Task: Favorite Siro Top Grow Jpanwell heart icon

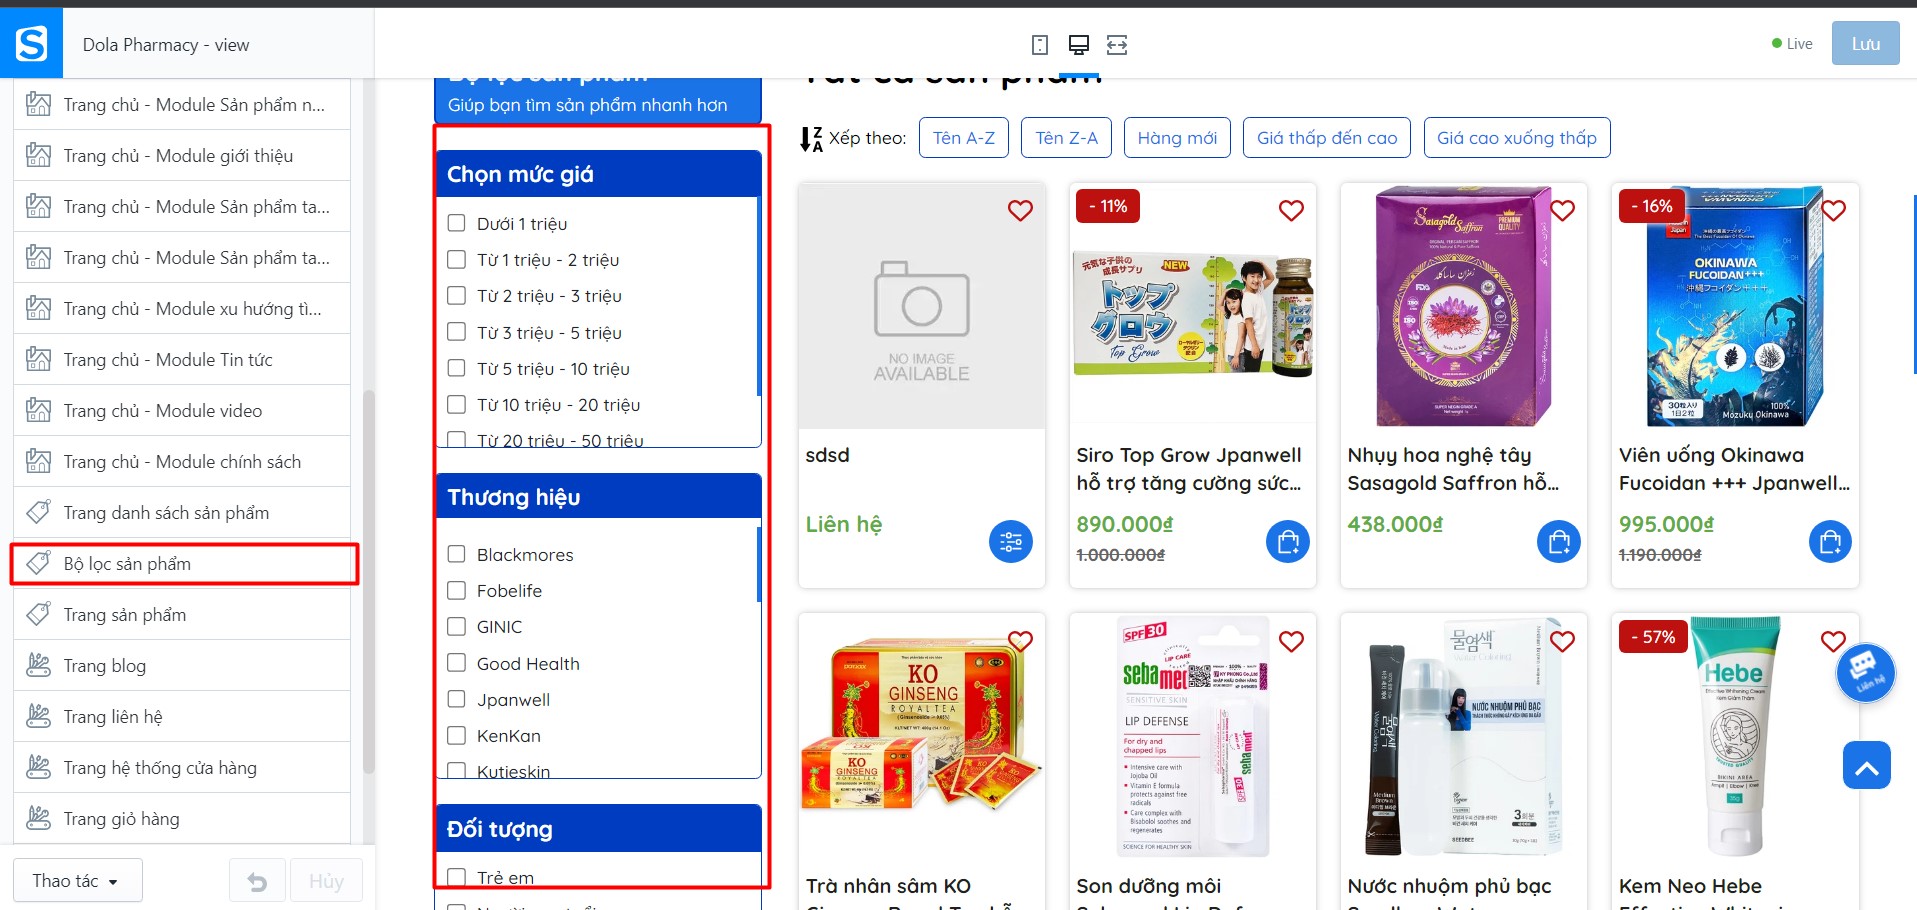Action: 1291,210
